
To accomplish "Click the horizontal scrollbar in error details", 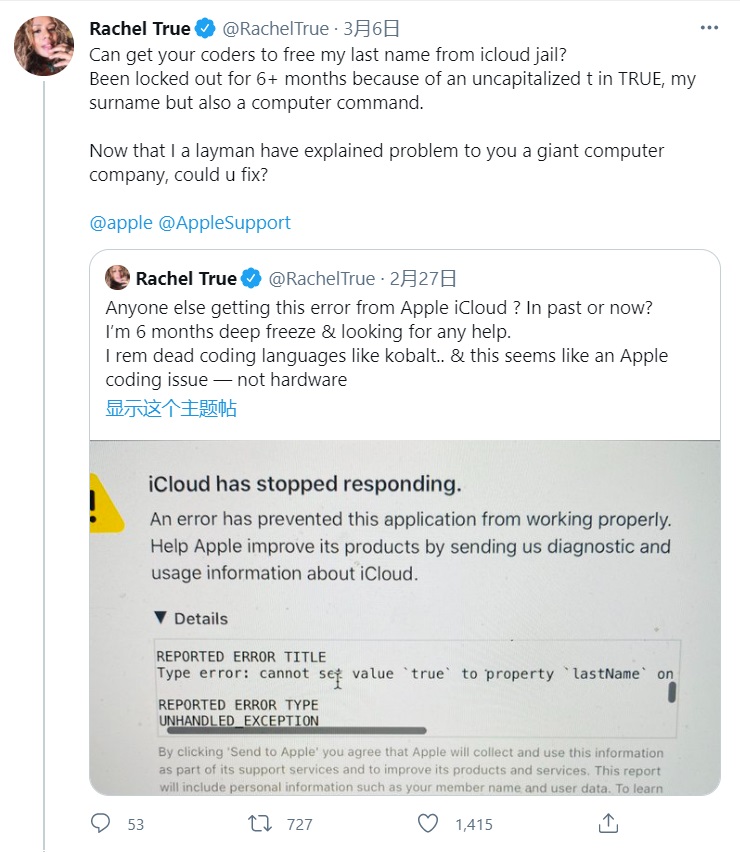I will pyautogui.click(x=297, y=731).
